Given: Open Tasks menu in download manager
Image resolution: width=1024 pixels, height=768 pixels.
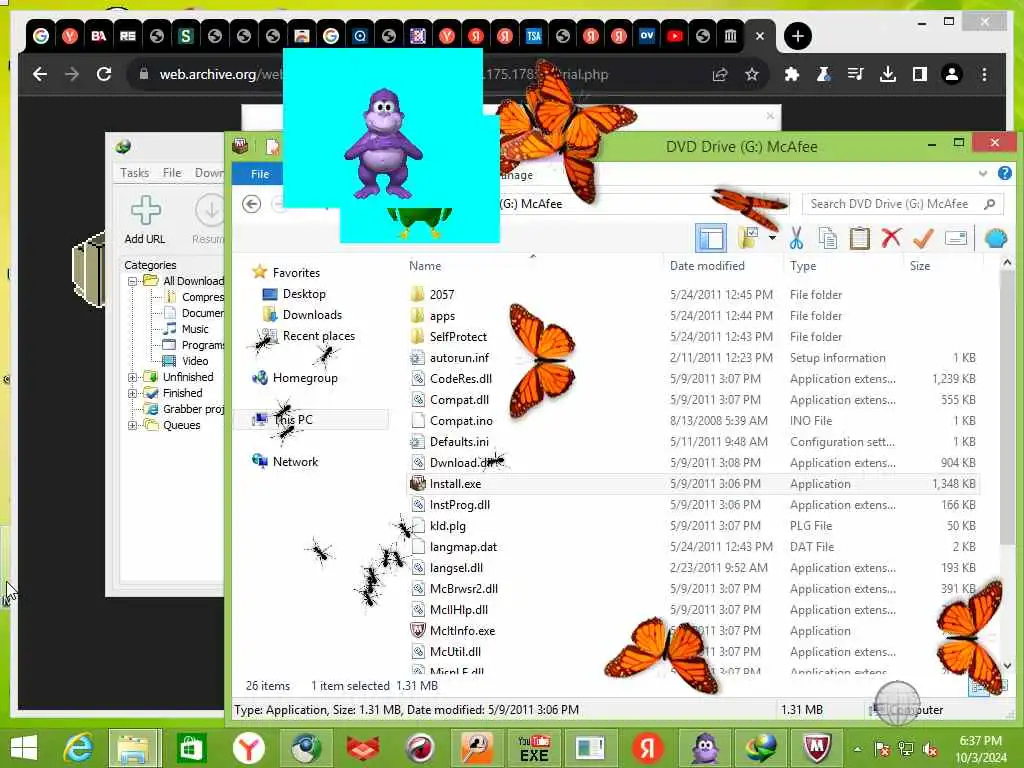Looking at the screenshot, I should click(x=135, y=172).
